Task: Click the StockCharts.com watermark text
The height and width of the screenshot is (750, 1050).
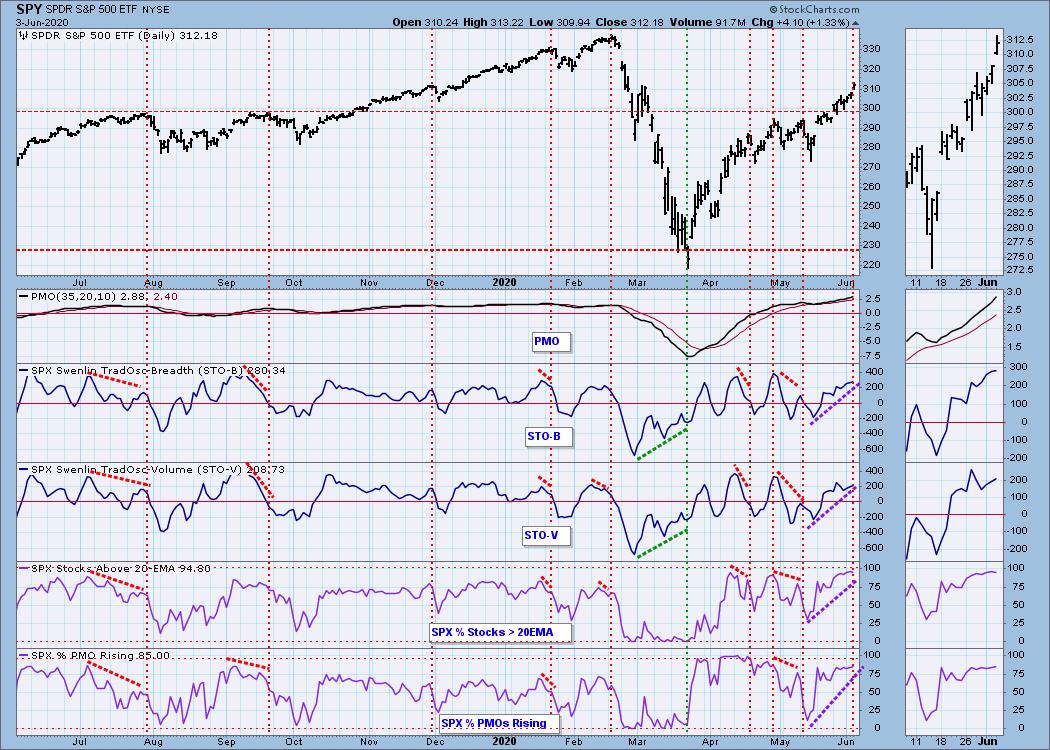Action: point(814,9)
